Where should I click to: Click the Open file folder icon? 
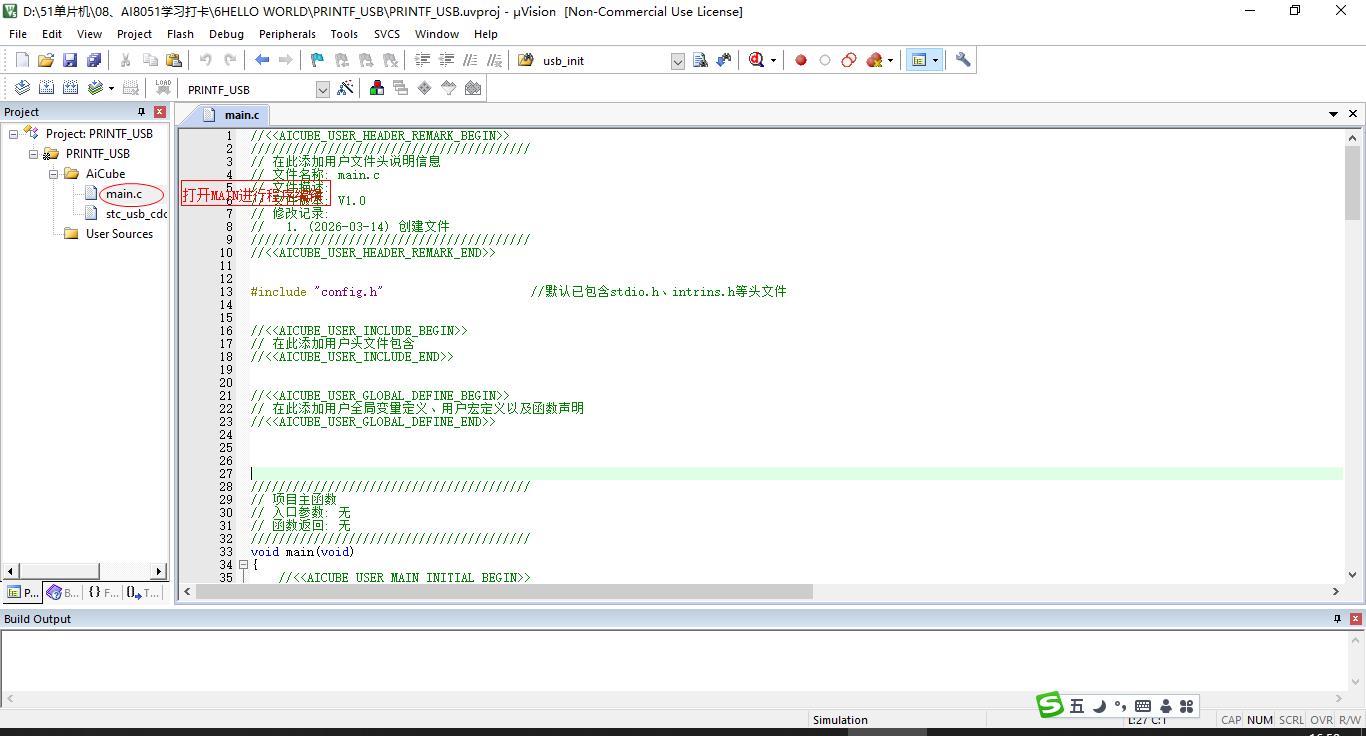coord(46,60)
